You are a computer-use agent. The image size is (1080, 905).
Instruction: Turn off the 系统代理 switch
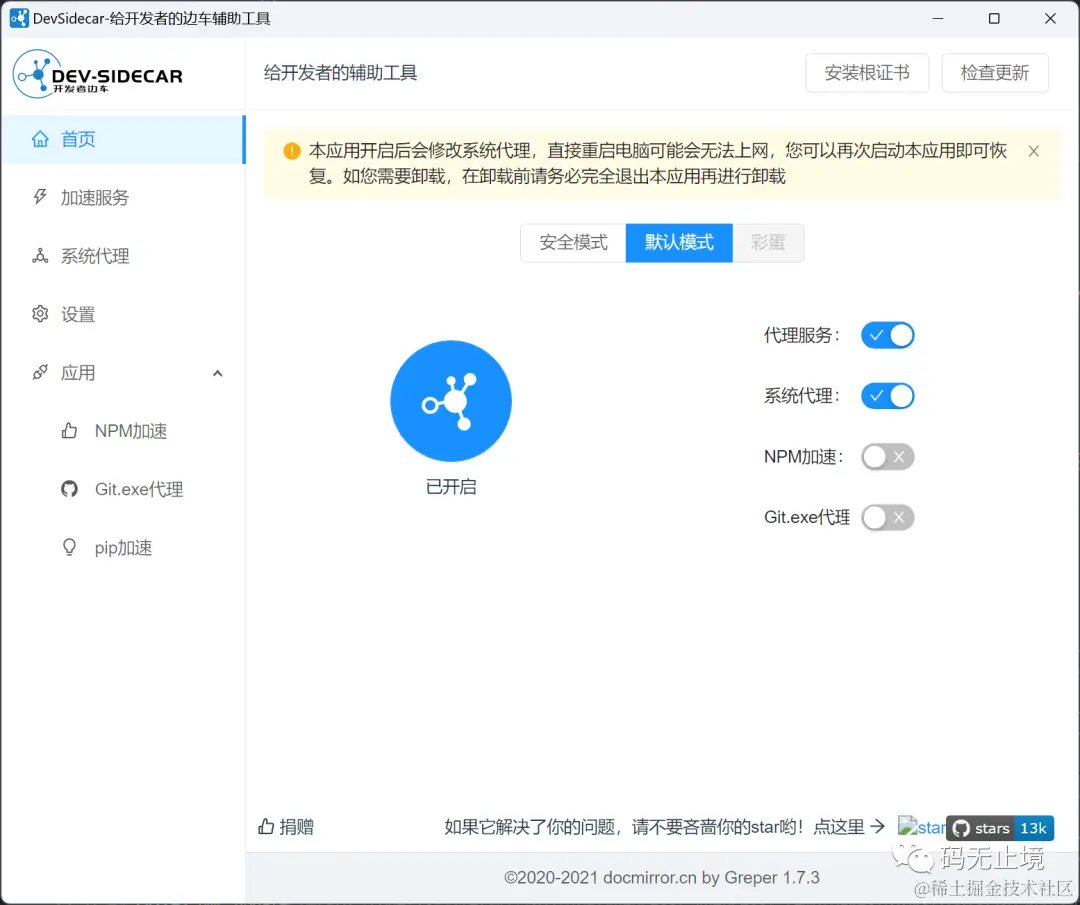coord(887,396)
